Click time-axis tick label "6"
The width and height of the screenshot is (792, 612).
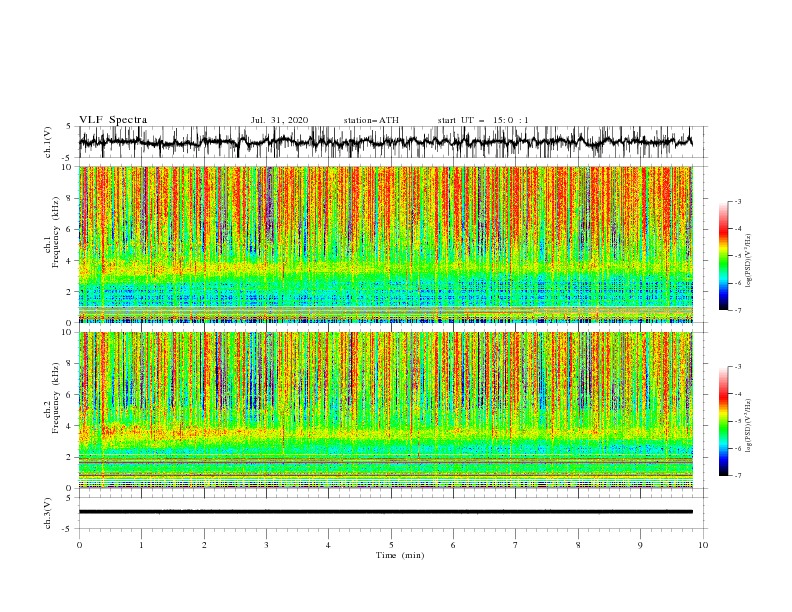click(453, 545)
